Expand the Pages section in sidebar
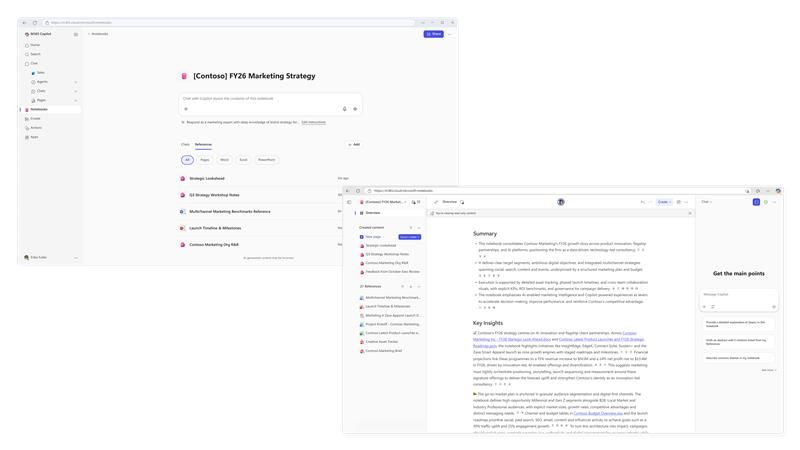The image size is (800, 450). (x=76, y=100)
